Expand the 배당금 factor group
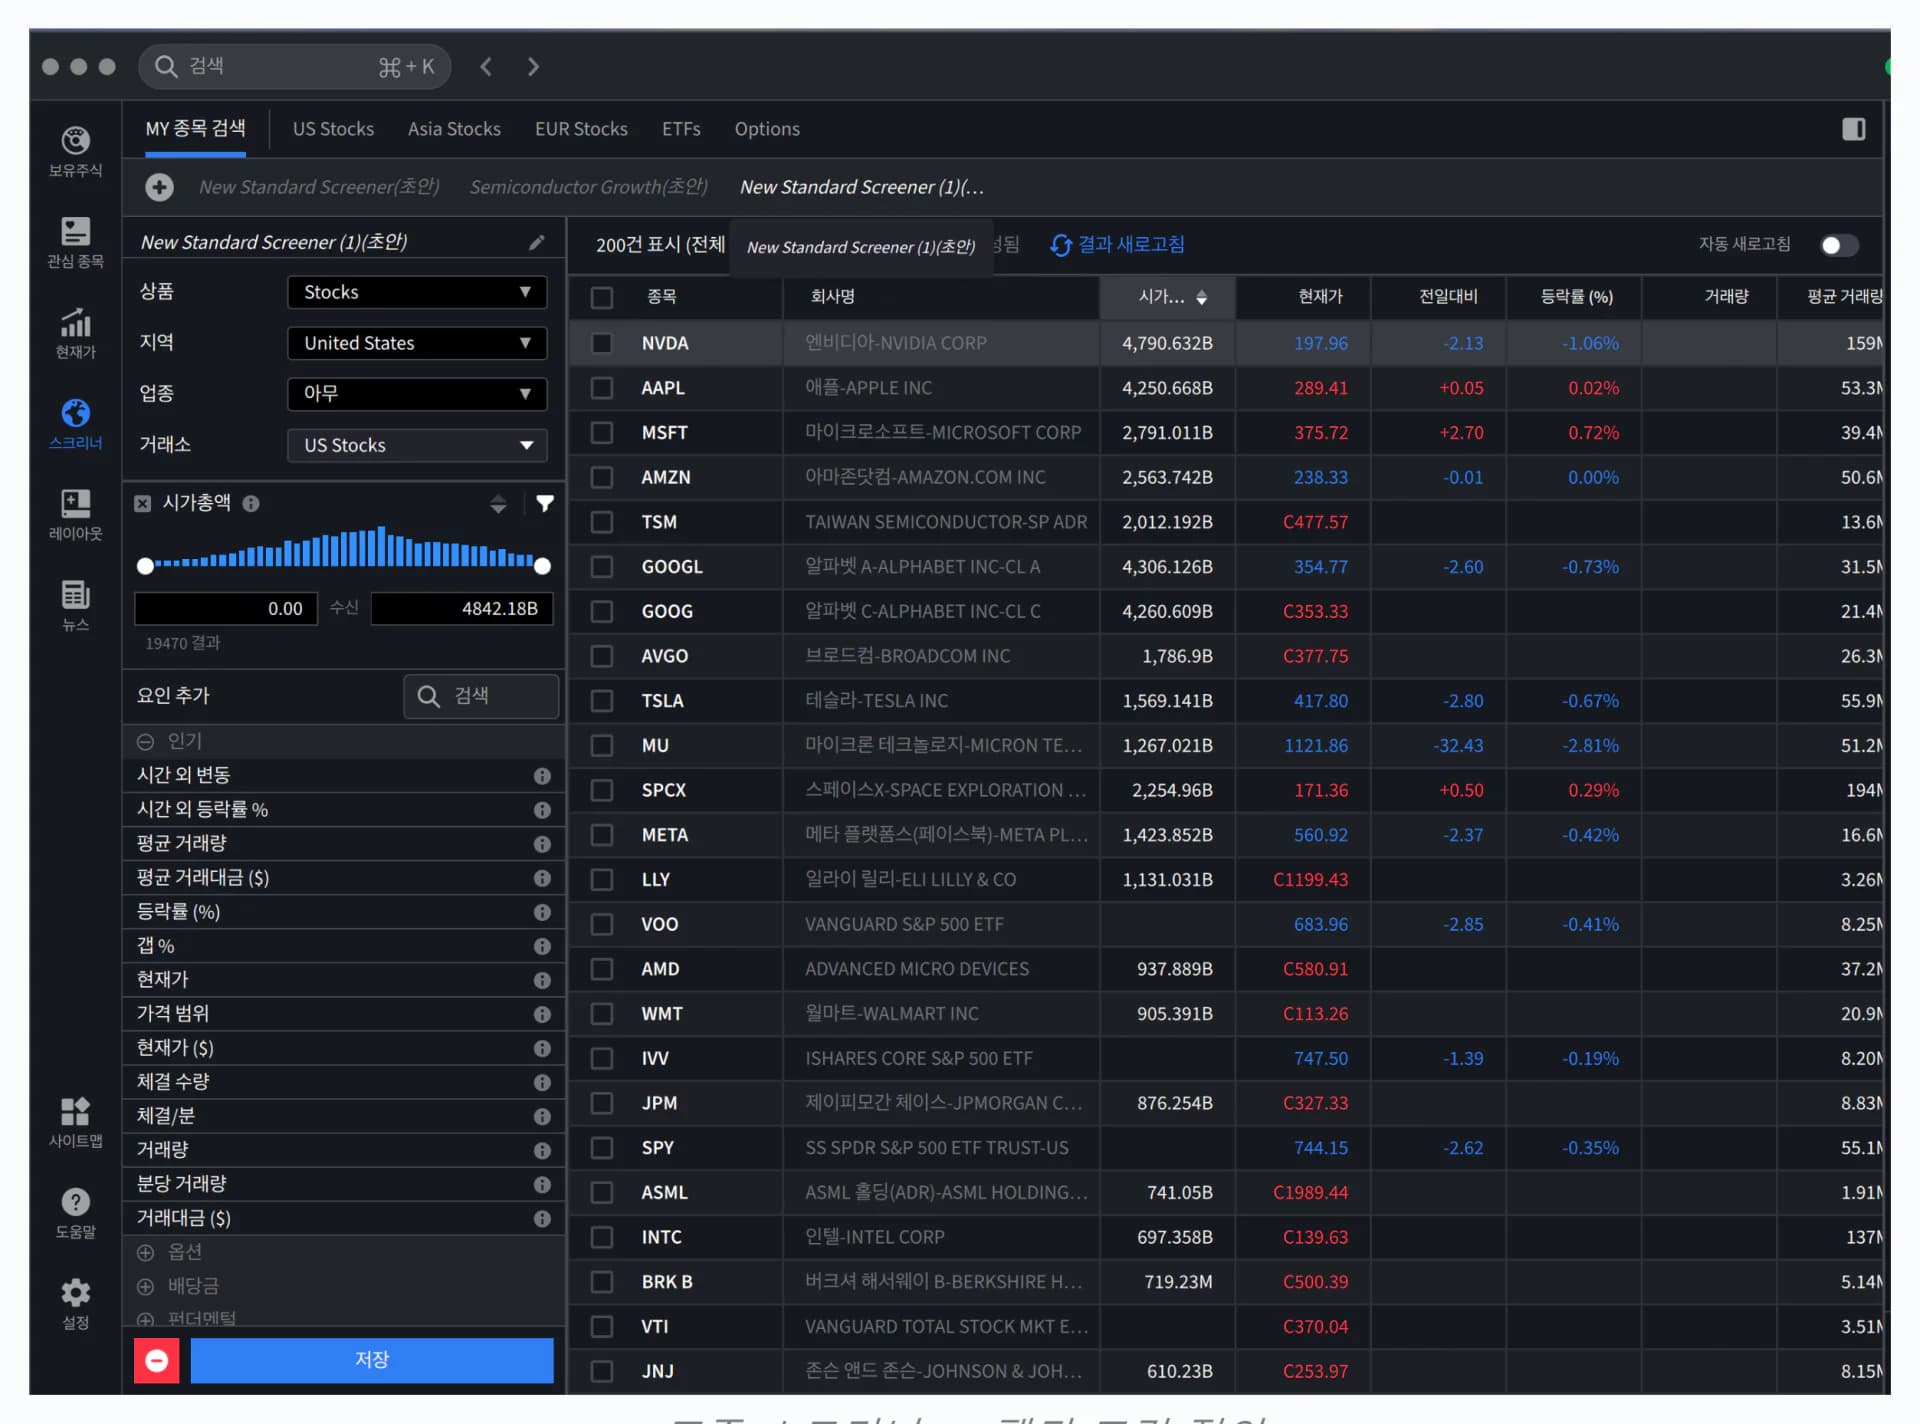Screen dimensions: 1920x1424 146,1287
